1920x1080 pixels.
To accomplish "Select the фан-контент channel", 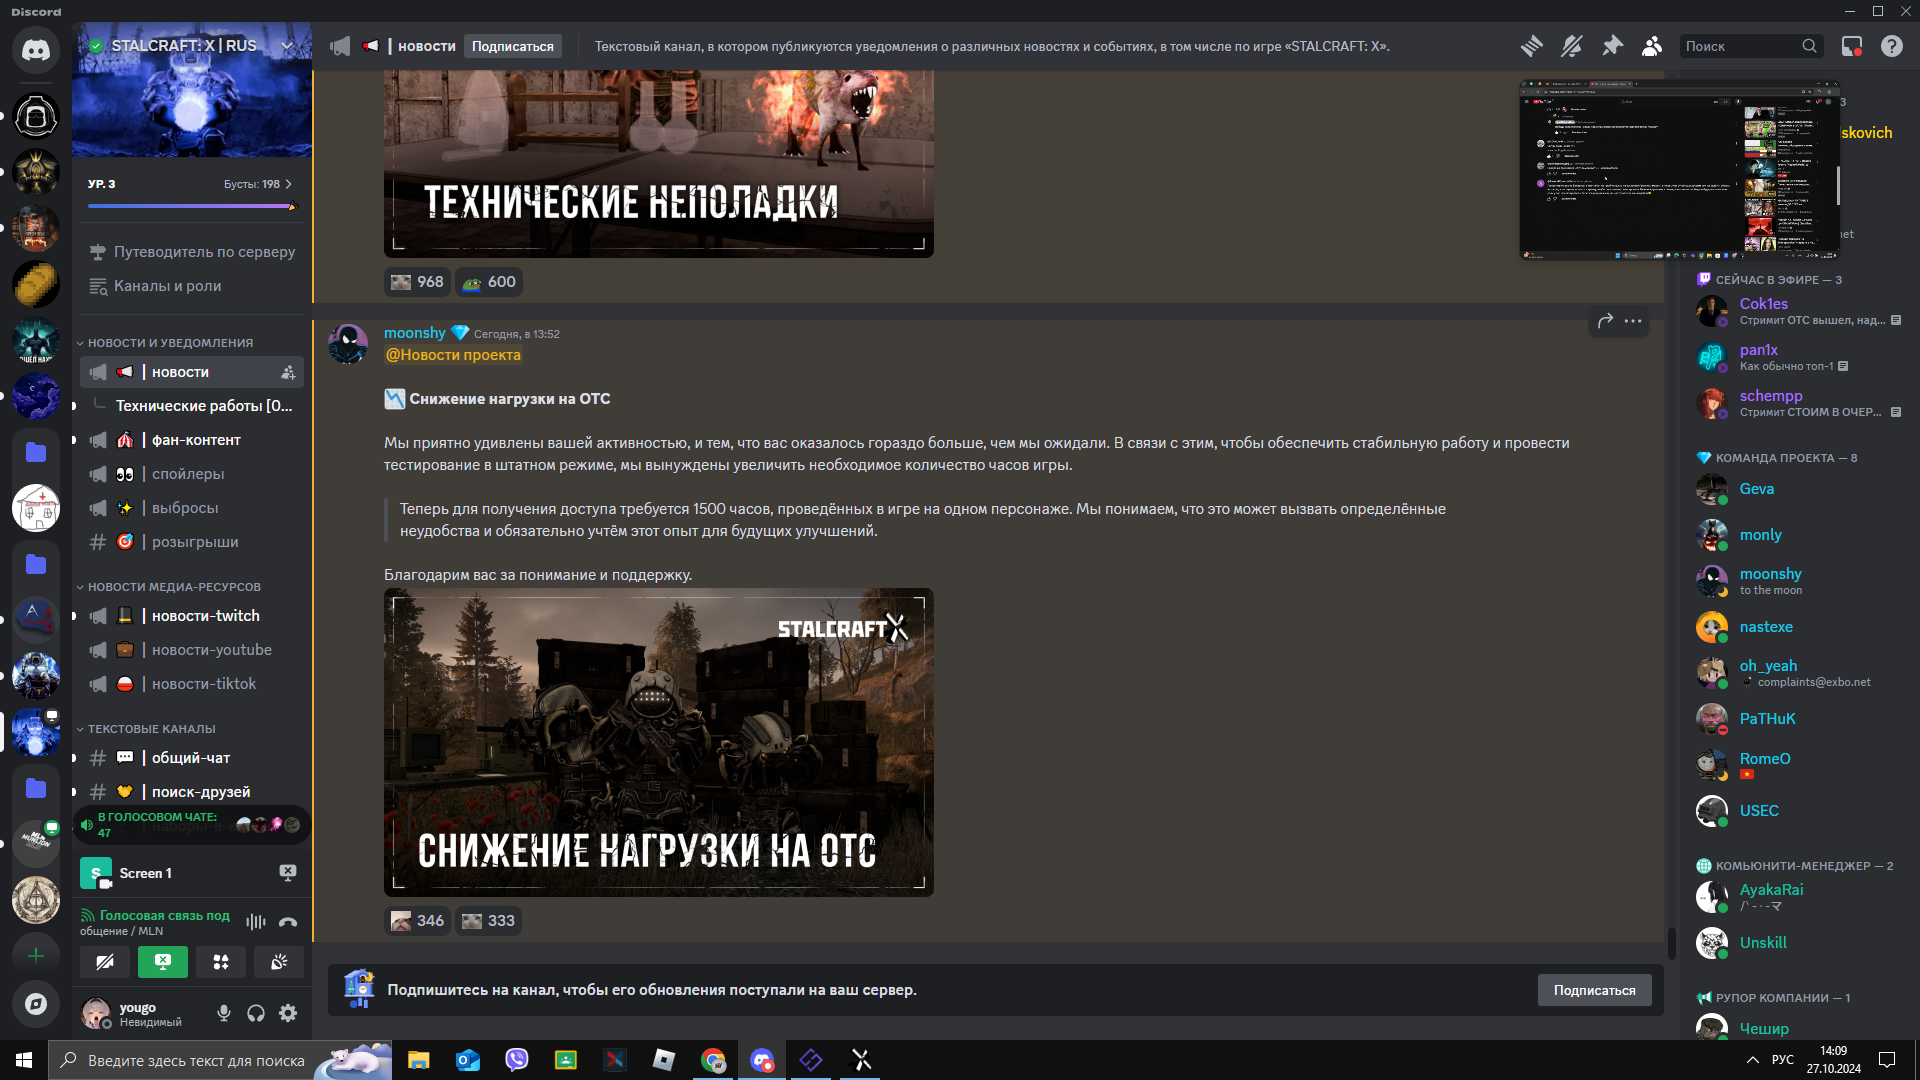I will point(192,440).
